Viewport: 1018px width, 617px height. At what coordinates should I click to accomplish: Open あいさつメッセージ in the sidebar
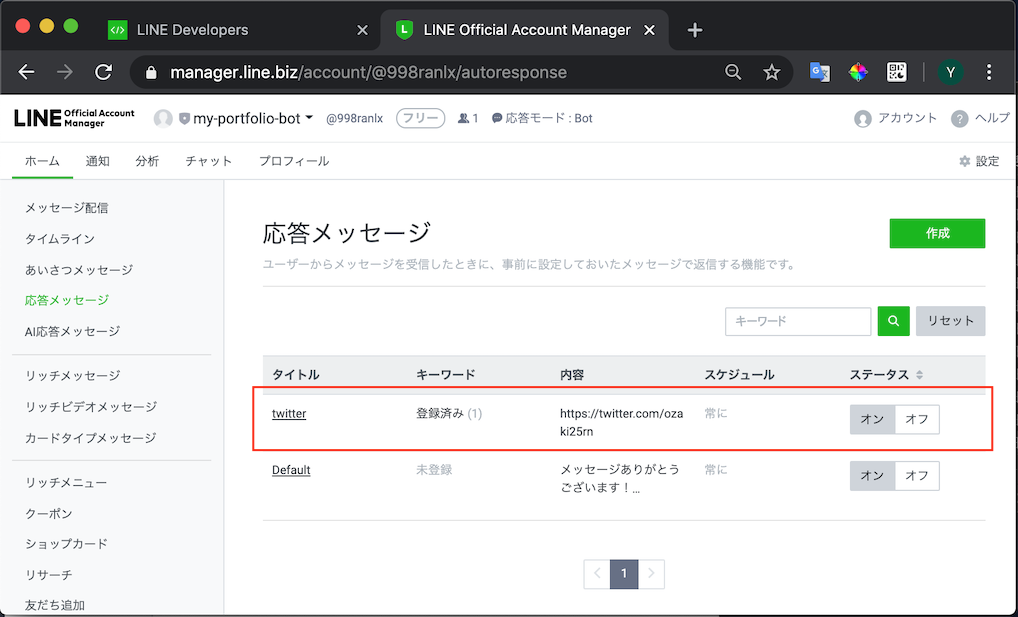[x=79, y=270]
